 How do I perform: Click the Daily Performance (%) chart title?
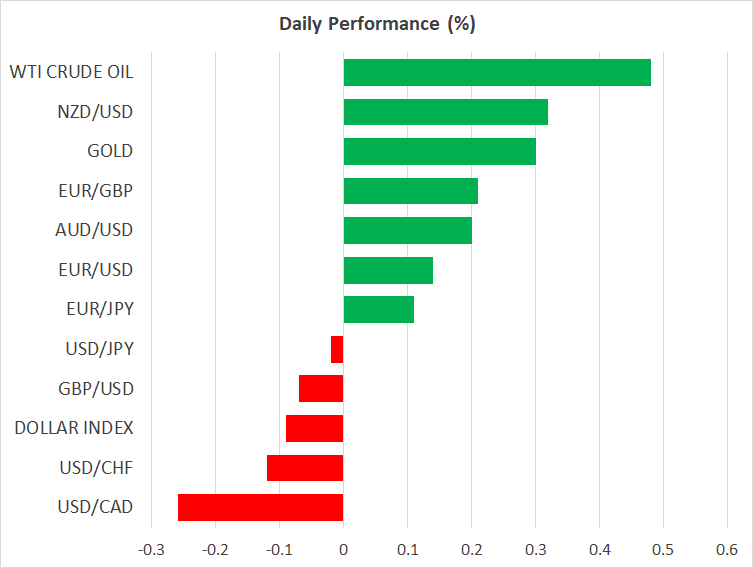376,23
